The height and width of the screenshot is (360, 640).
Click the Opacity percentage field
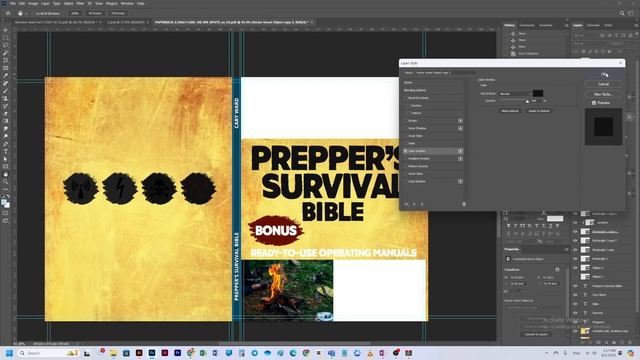[x=535, y=101]
